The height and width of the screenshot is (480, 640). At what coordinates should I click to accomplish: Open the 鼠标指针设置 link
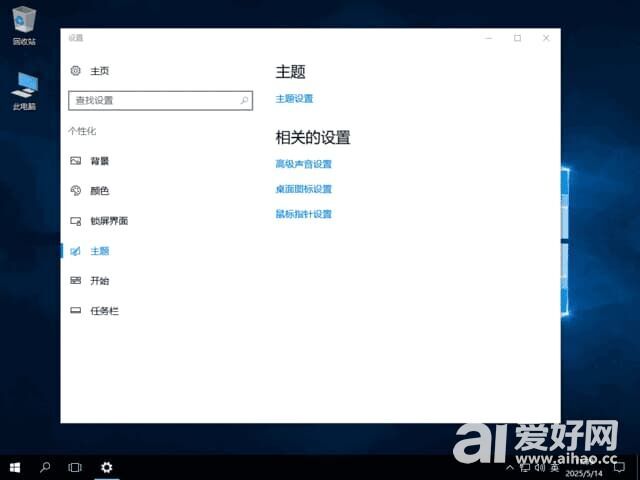coord(304,214)
